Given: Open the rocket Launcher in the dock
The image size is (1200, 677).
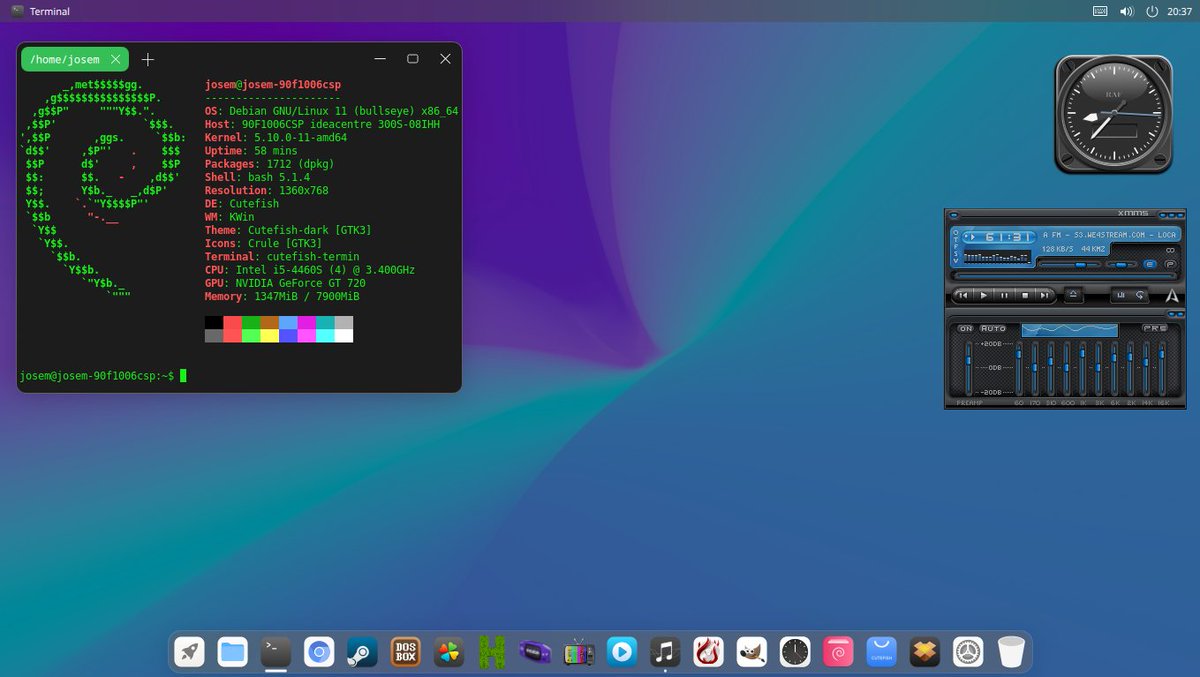Looking at the screenshot, I should [x=190, y=652].
